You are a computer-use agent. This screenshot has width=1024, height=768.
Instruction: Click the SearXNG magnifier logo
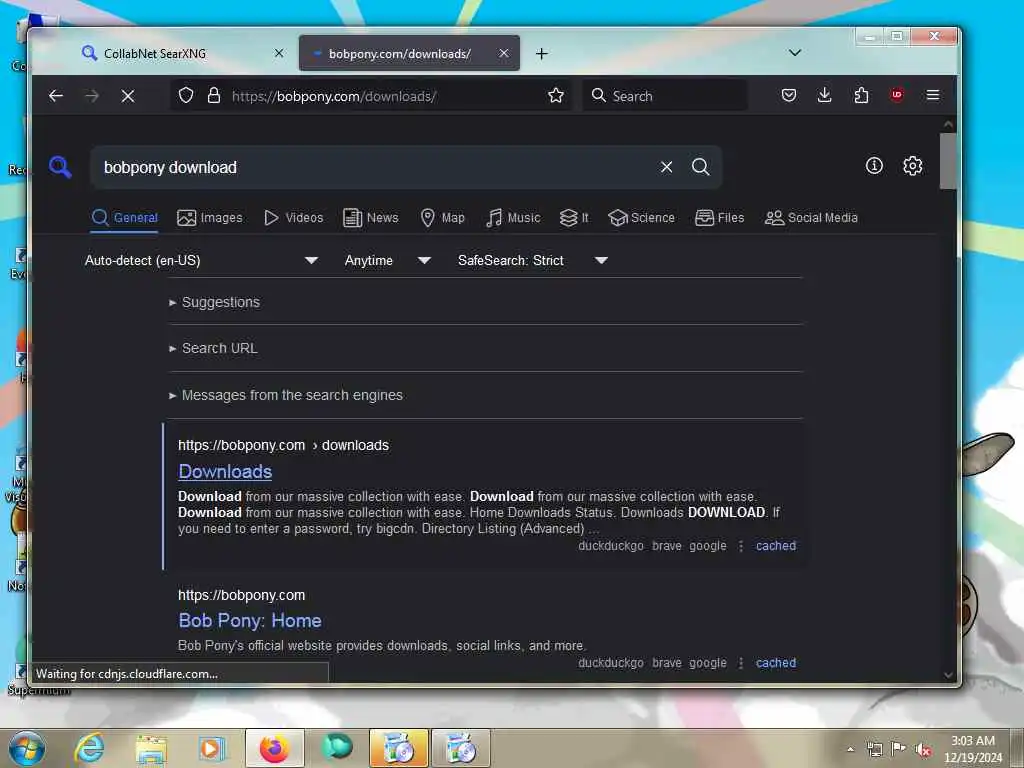point(60,167)
